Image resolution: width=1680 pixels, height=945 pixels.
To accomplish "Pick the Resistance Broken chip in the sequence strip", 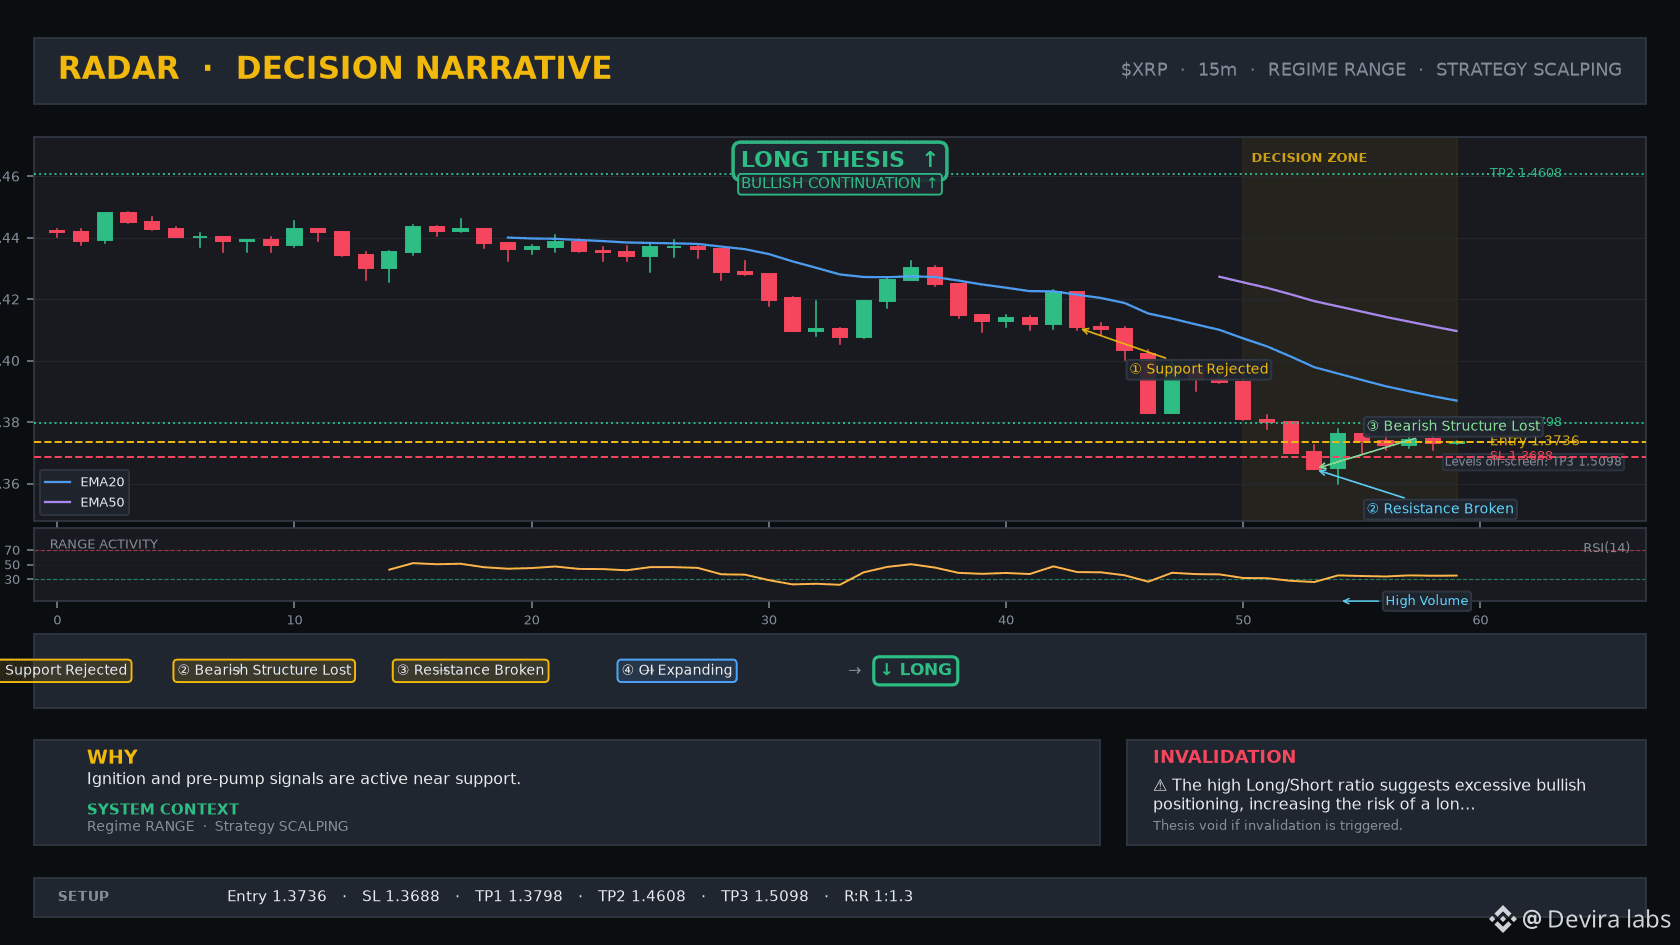I will point(470,670).
